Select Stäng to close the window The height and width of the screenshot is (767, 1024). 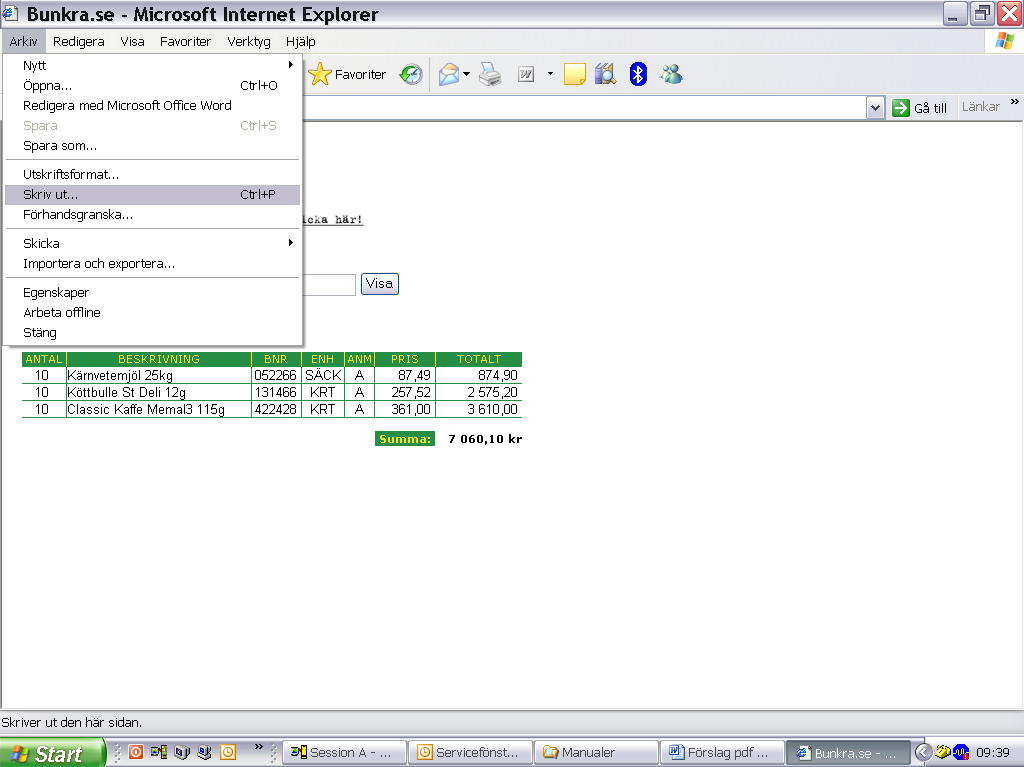coord(152,333)
